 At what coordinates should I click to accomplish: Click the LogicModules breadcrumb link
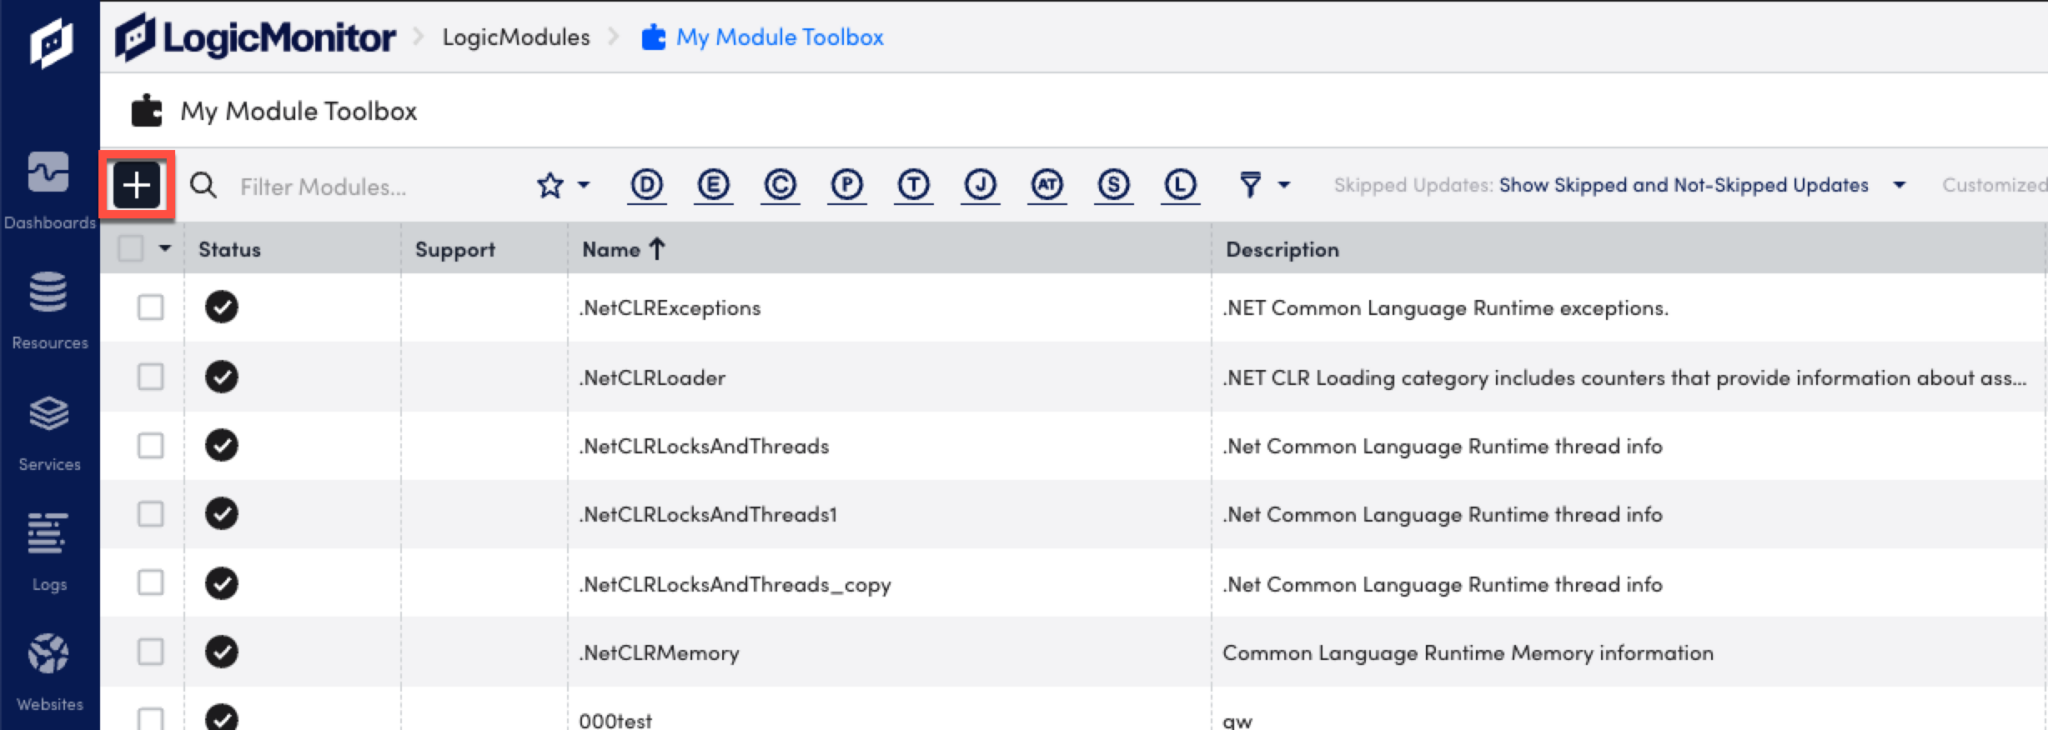(x=516, y=37)
